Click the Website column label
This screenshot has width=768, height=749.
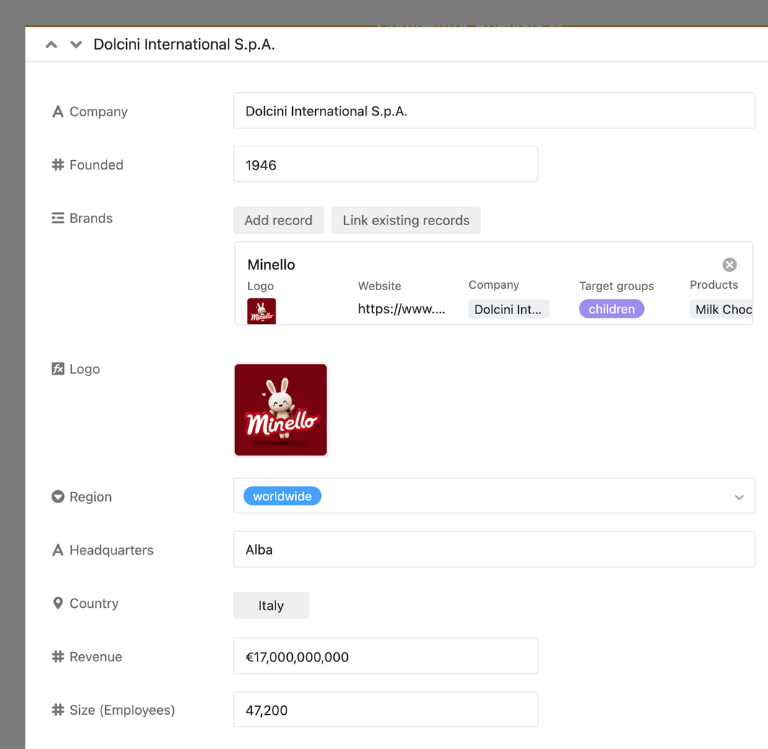[x=380, y=286]
